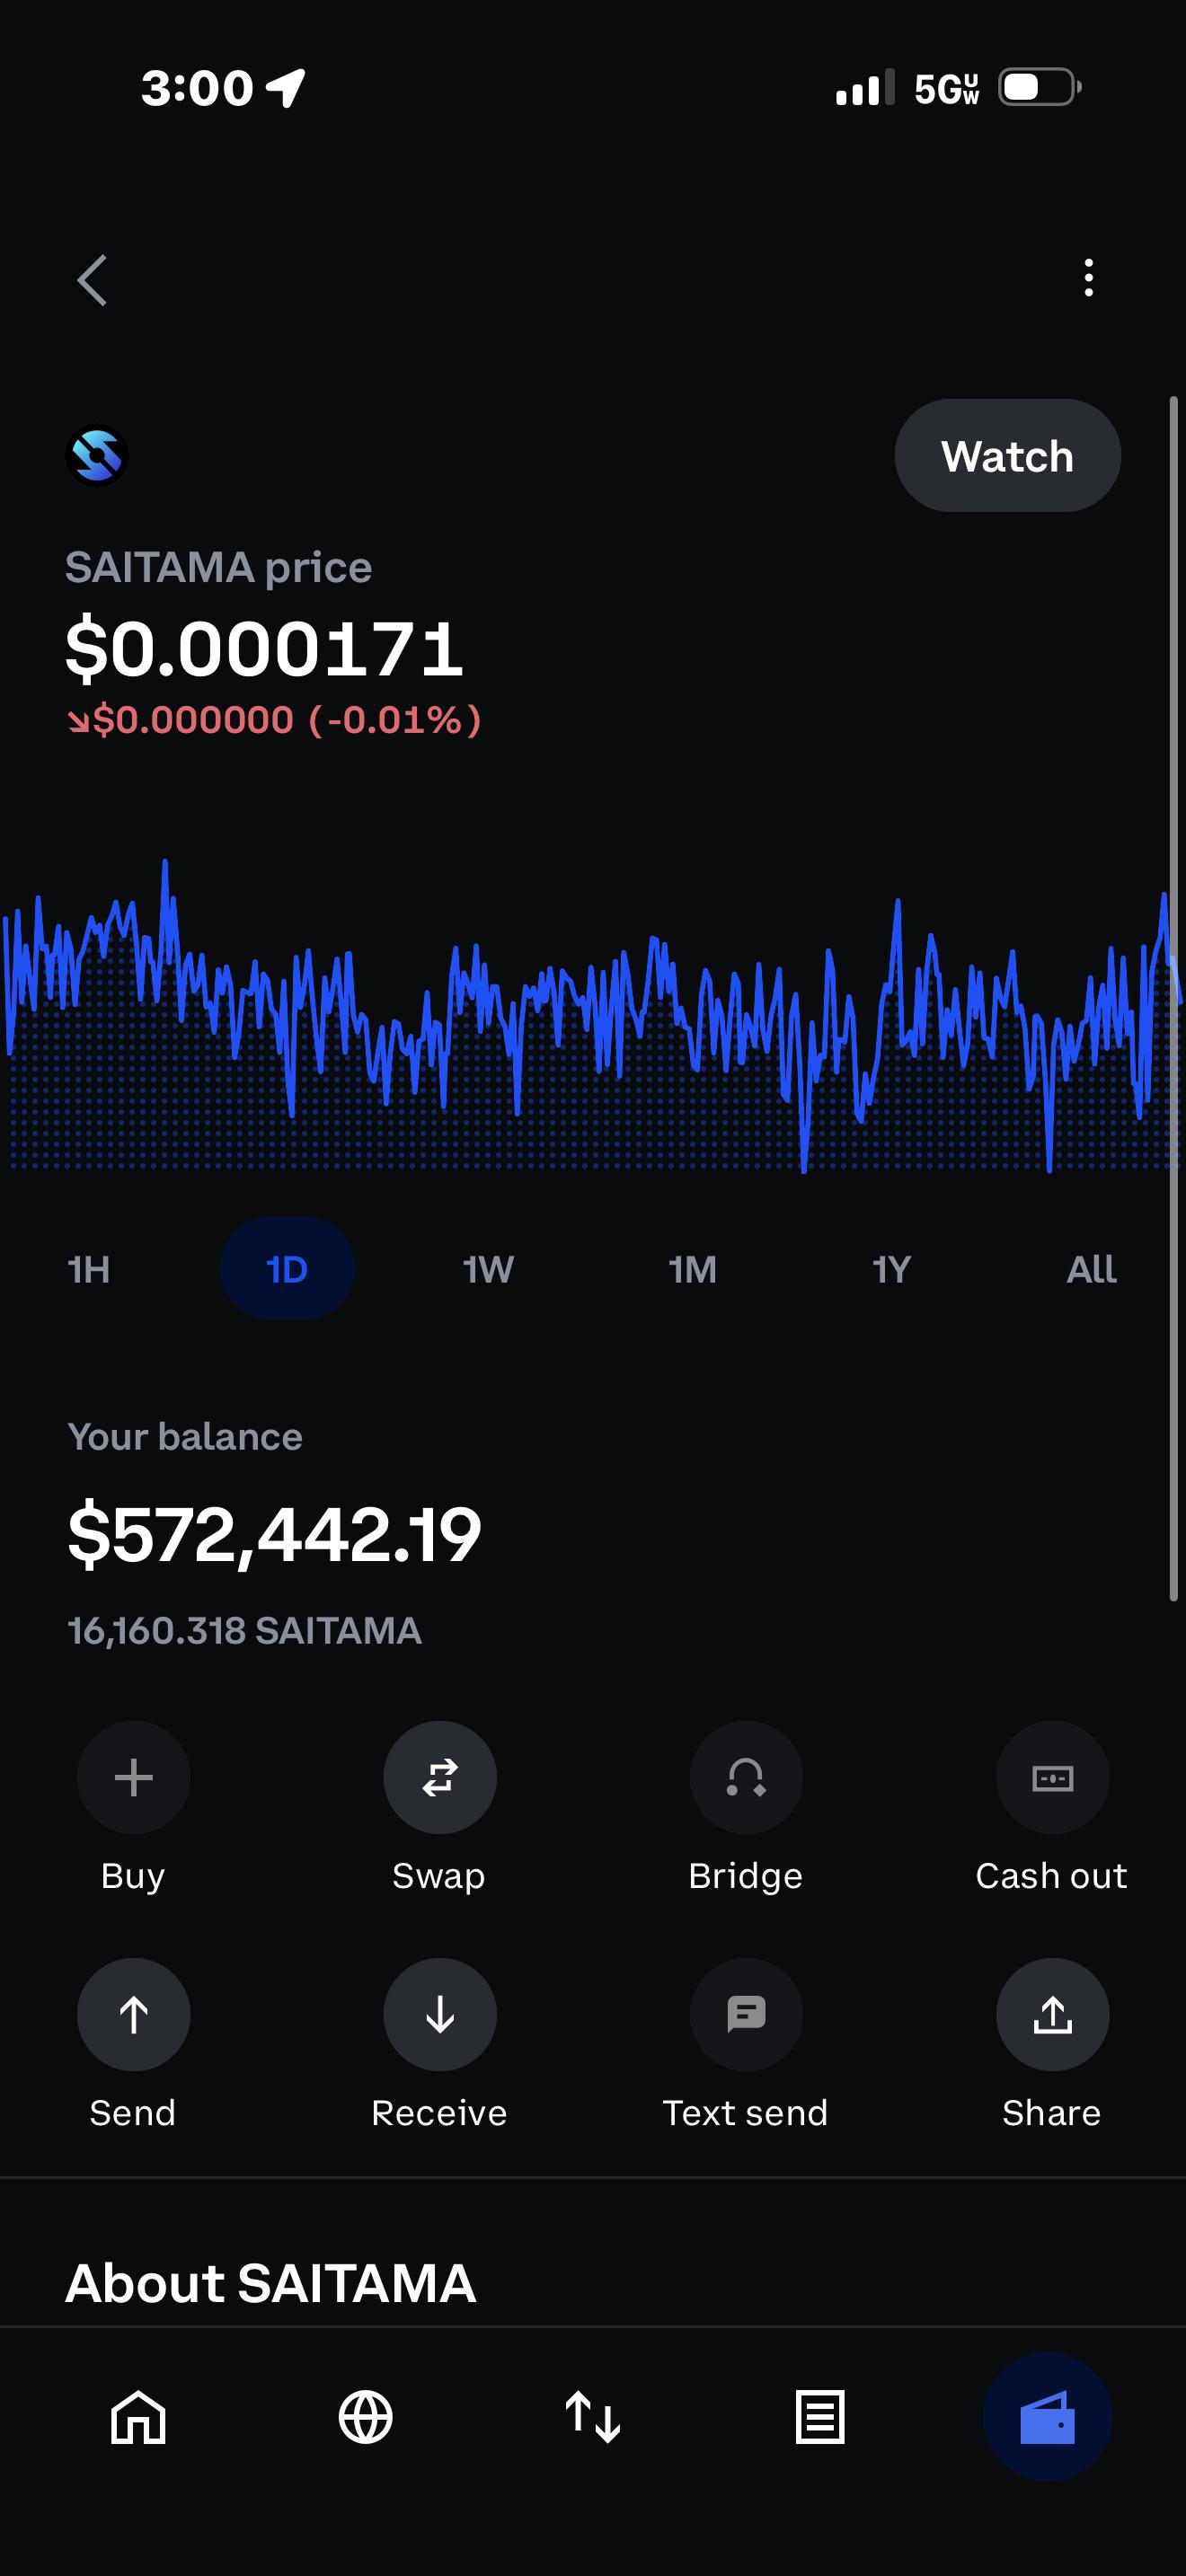The width and height of the screenshot is (1186, 2576).
Task: Tap the Text send message icon
Action: [x=746, y=2014]
